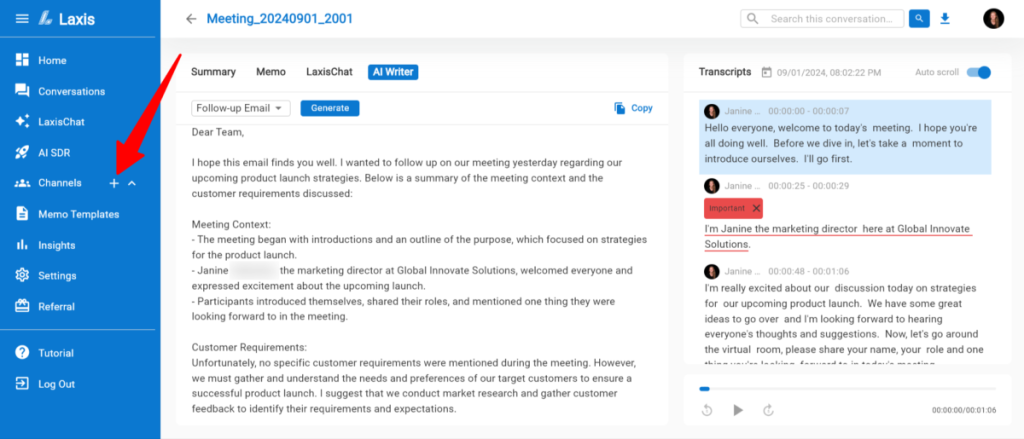
Task: Collapse the Channels section chevron
Action: coord(132,183)
